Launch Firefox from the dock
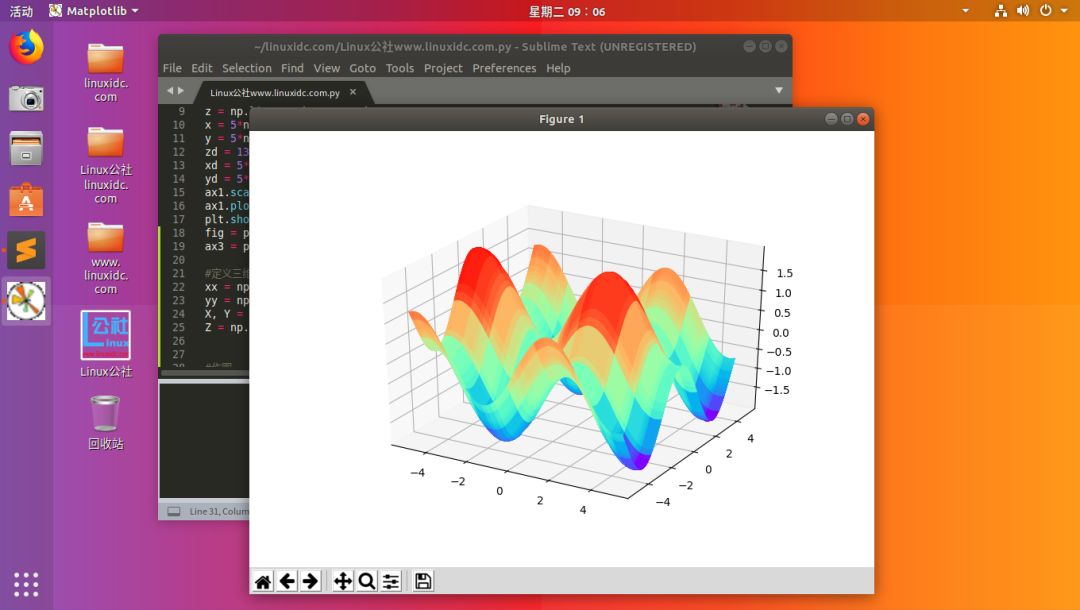This screenshot has height=610, width=1080. tap(26, 47)
